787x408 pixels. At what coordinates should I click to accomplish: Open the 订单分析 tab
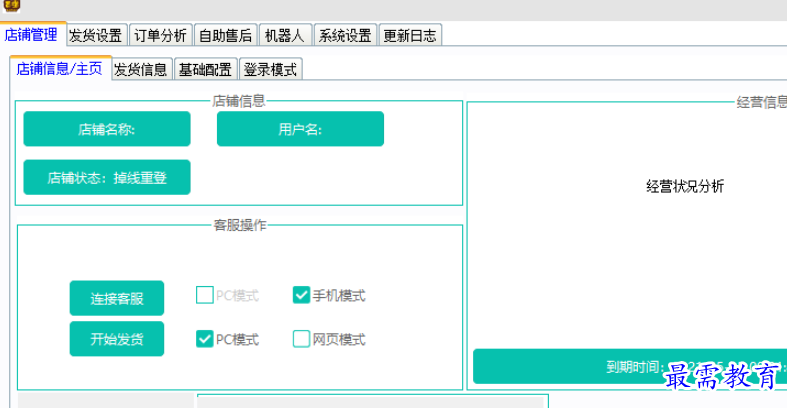tap(161, 35)
